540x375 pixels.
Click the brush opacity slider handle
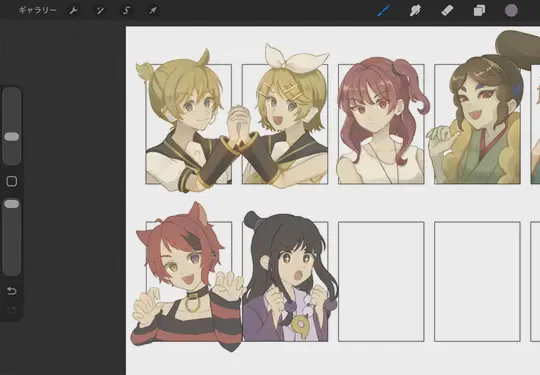click(12, 204)
